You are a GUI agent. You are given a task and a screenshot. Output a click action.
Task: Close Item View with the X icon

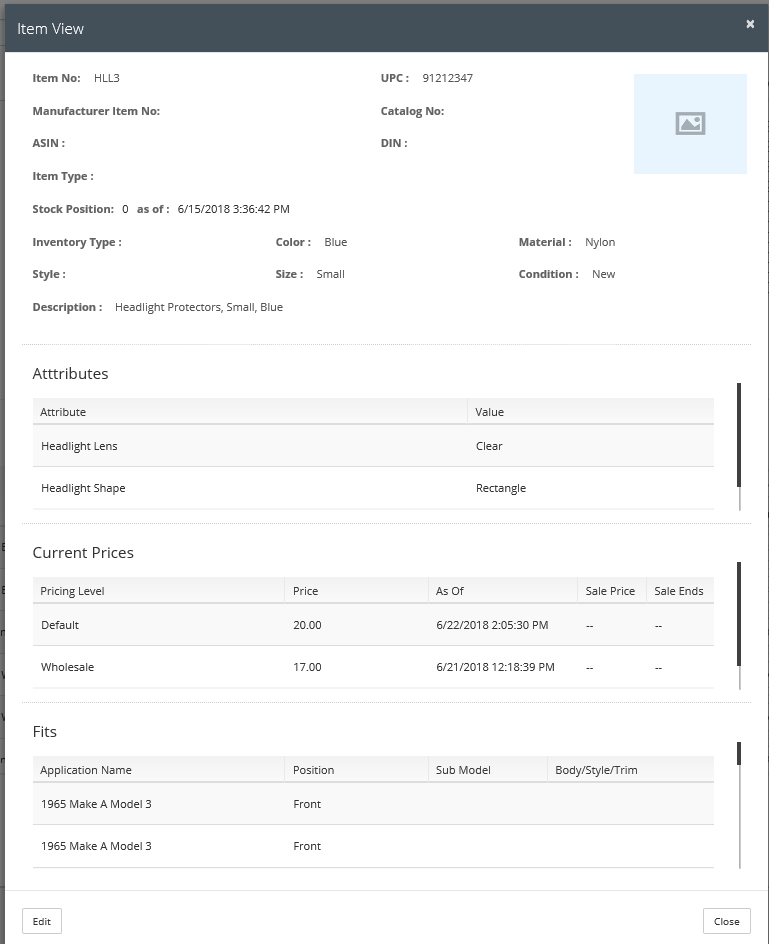750,24
